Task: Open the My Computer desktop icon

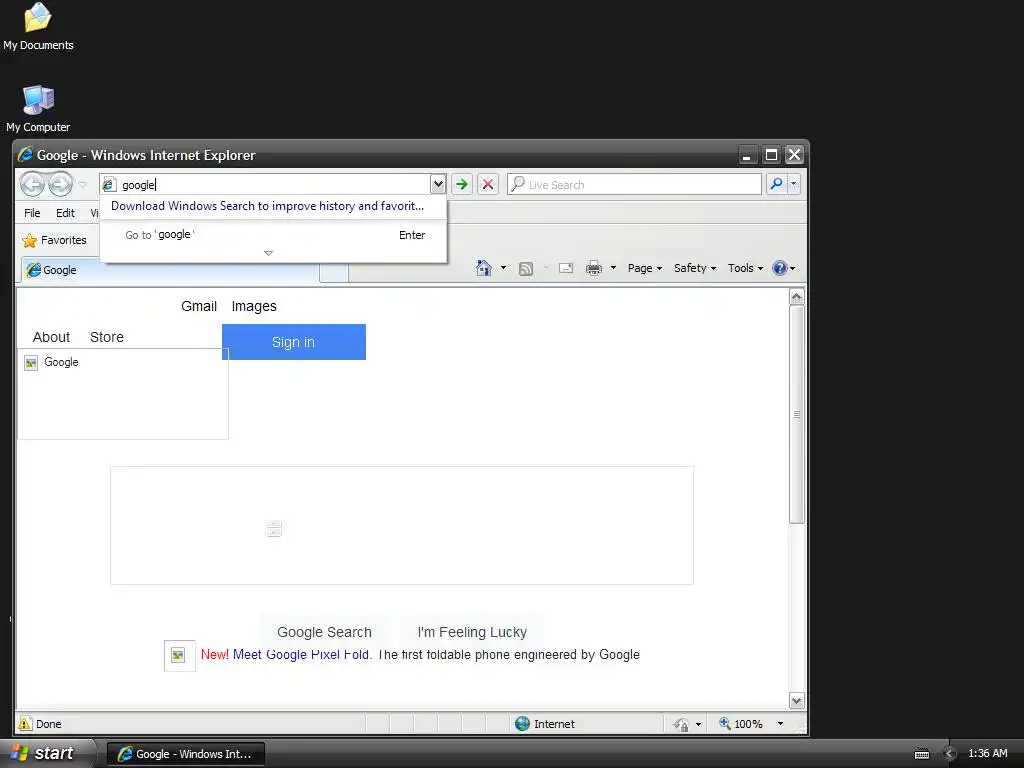Action: tap(38, 108)
